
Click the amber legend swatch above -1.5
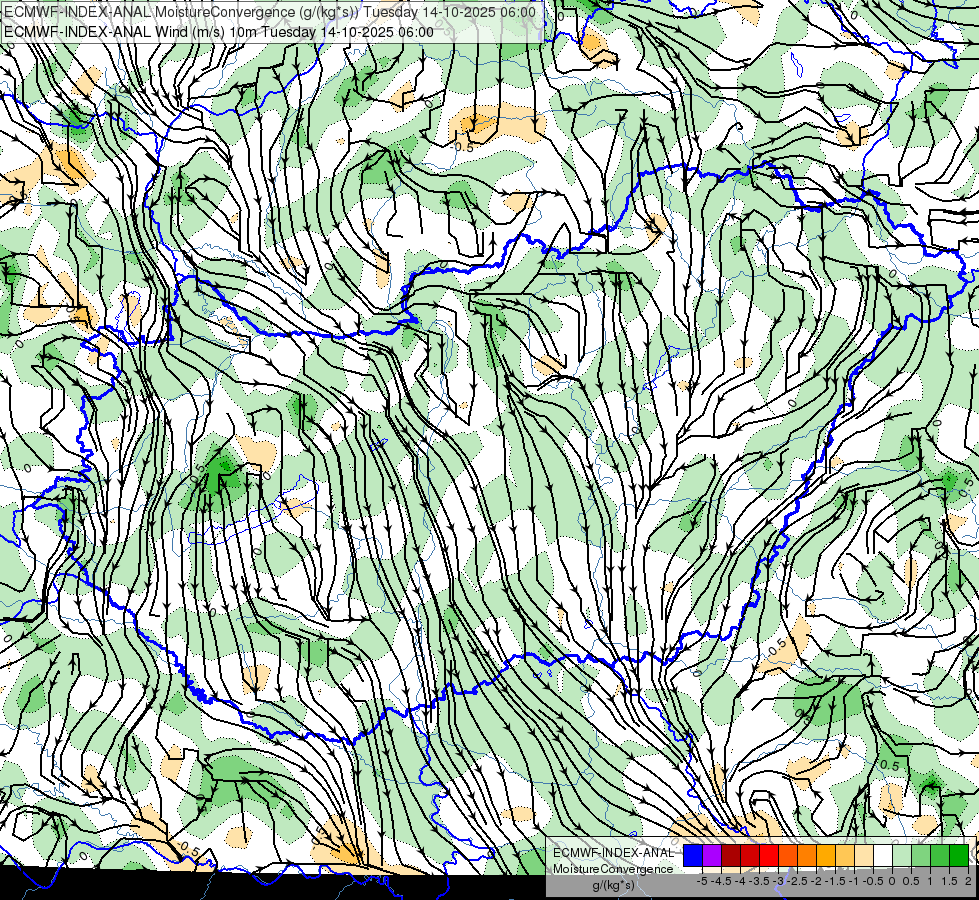click(826, 856)
